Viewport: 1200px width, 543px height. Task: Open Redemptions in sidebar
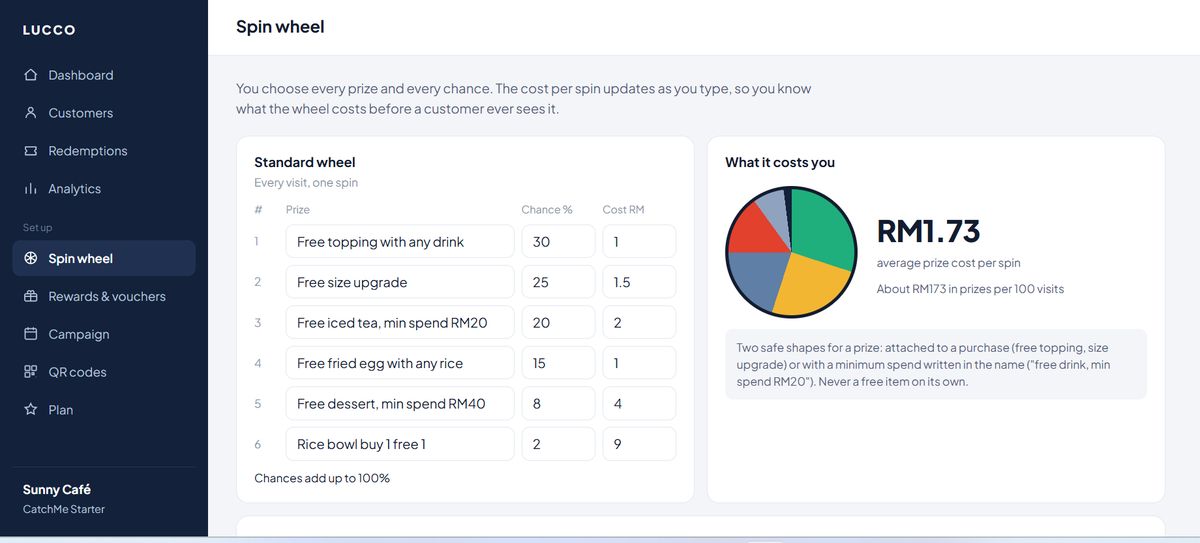[x=104, y=151]
